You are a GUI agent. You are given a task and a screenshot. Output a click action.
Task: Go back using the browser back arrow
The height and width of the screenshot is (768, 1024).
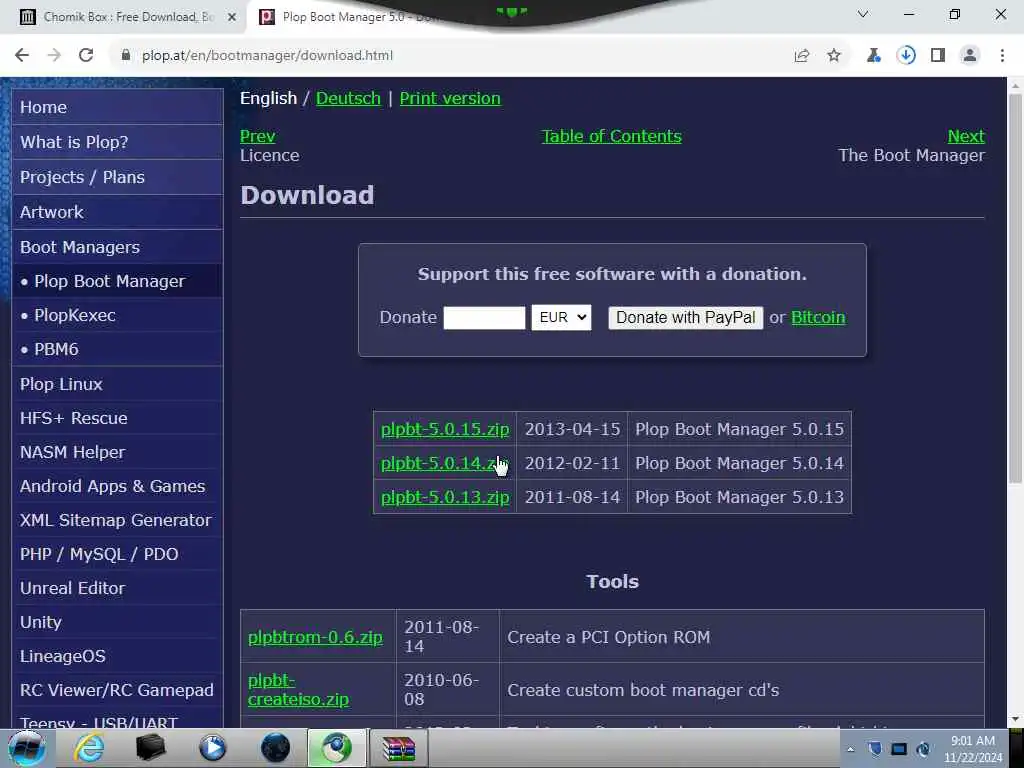coord(22,56)
